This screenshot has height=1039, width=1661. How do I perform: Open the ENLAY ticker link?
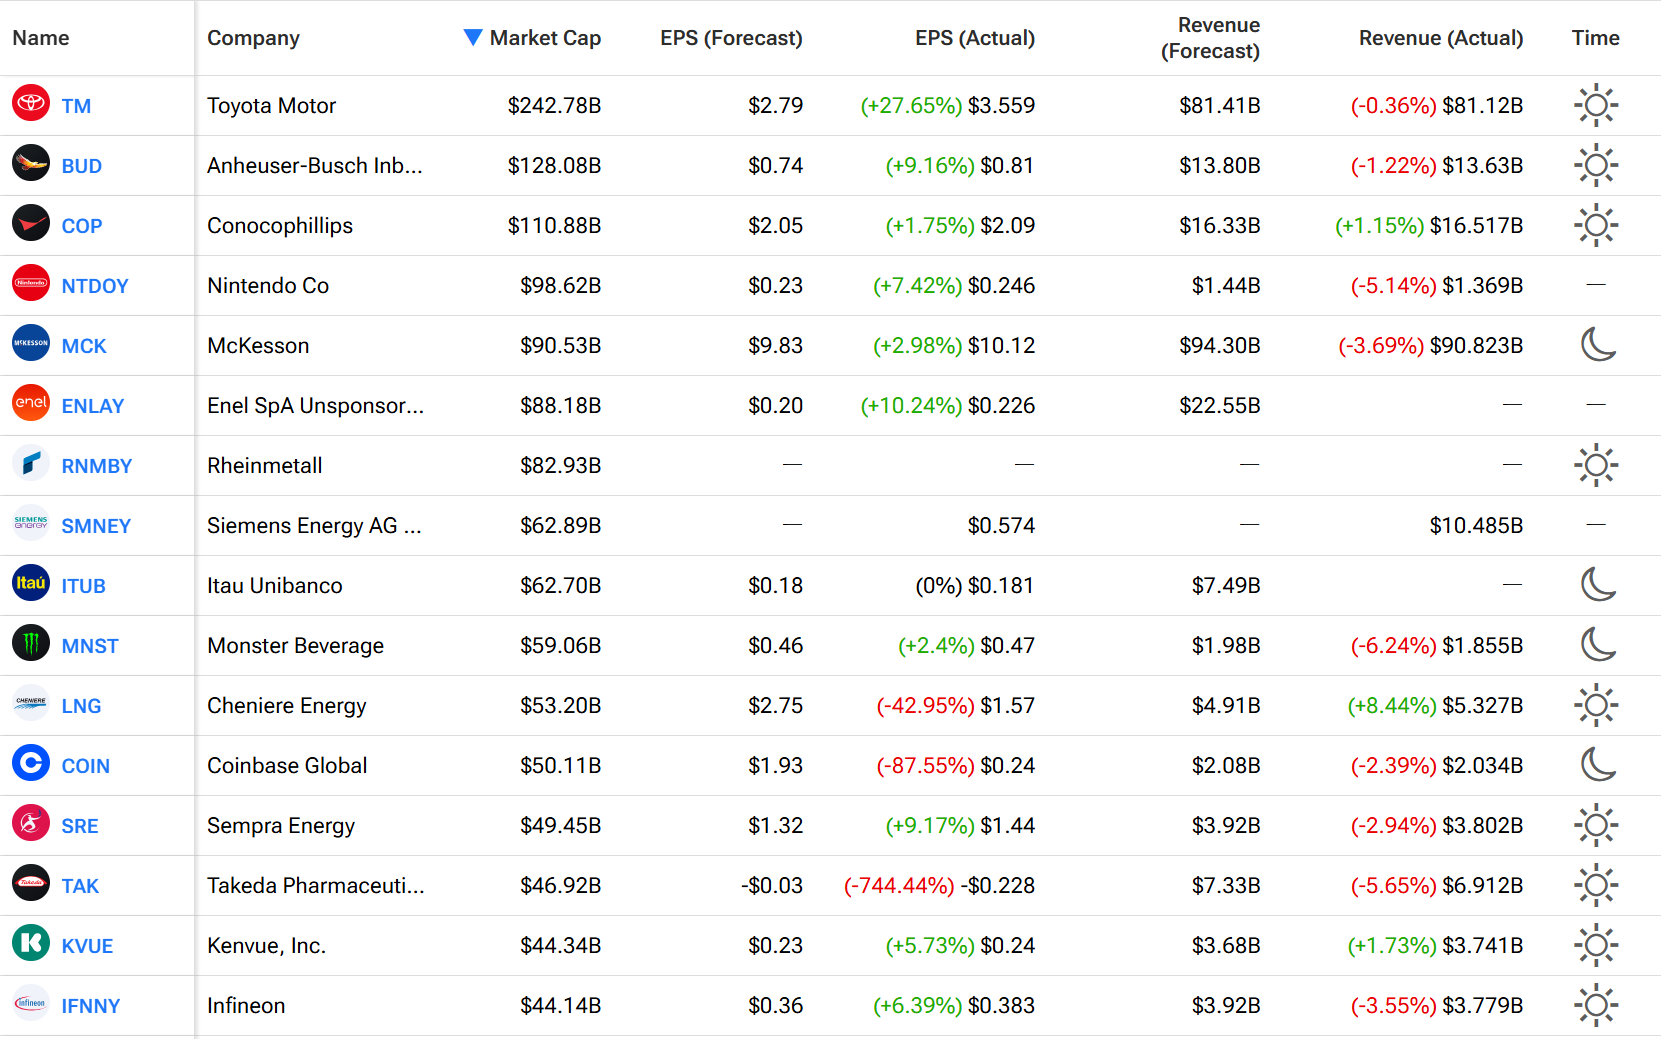(x=93, y=406)
